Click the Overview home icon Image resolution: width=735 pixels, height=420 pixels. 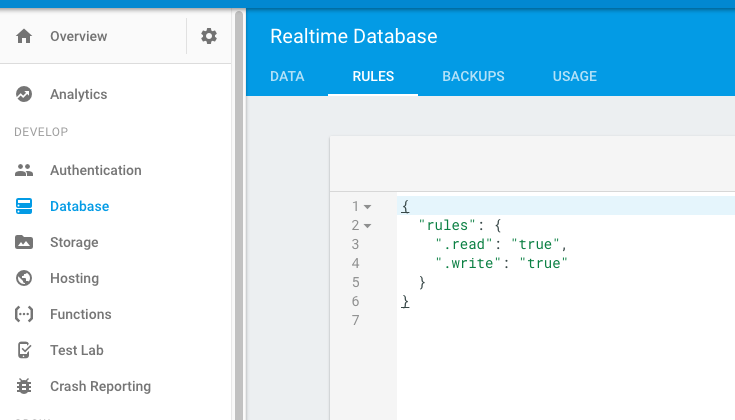tap(24, 36)
